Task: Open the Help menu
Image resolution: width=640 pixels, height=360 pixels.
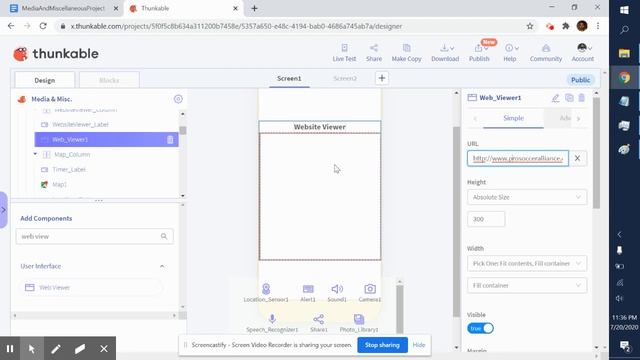Action: (510, 53)
